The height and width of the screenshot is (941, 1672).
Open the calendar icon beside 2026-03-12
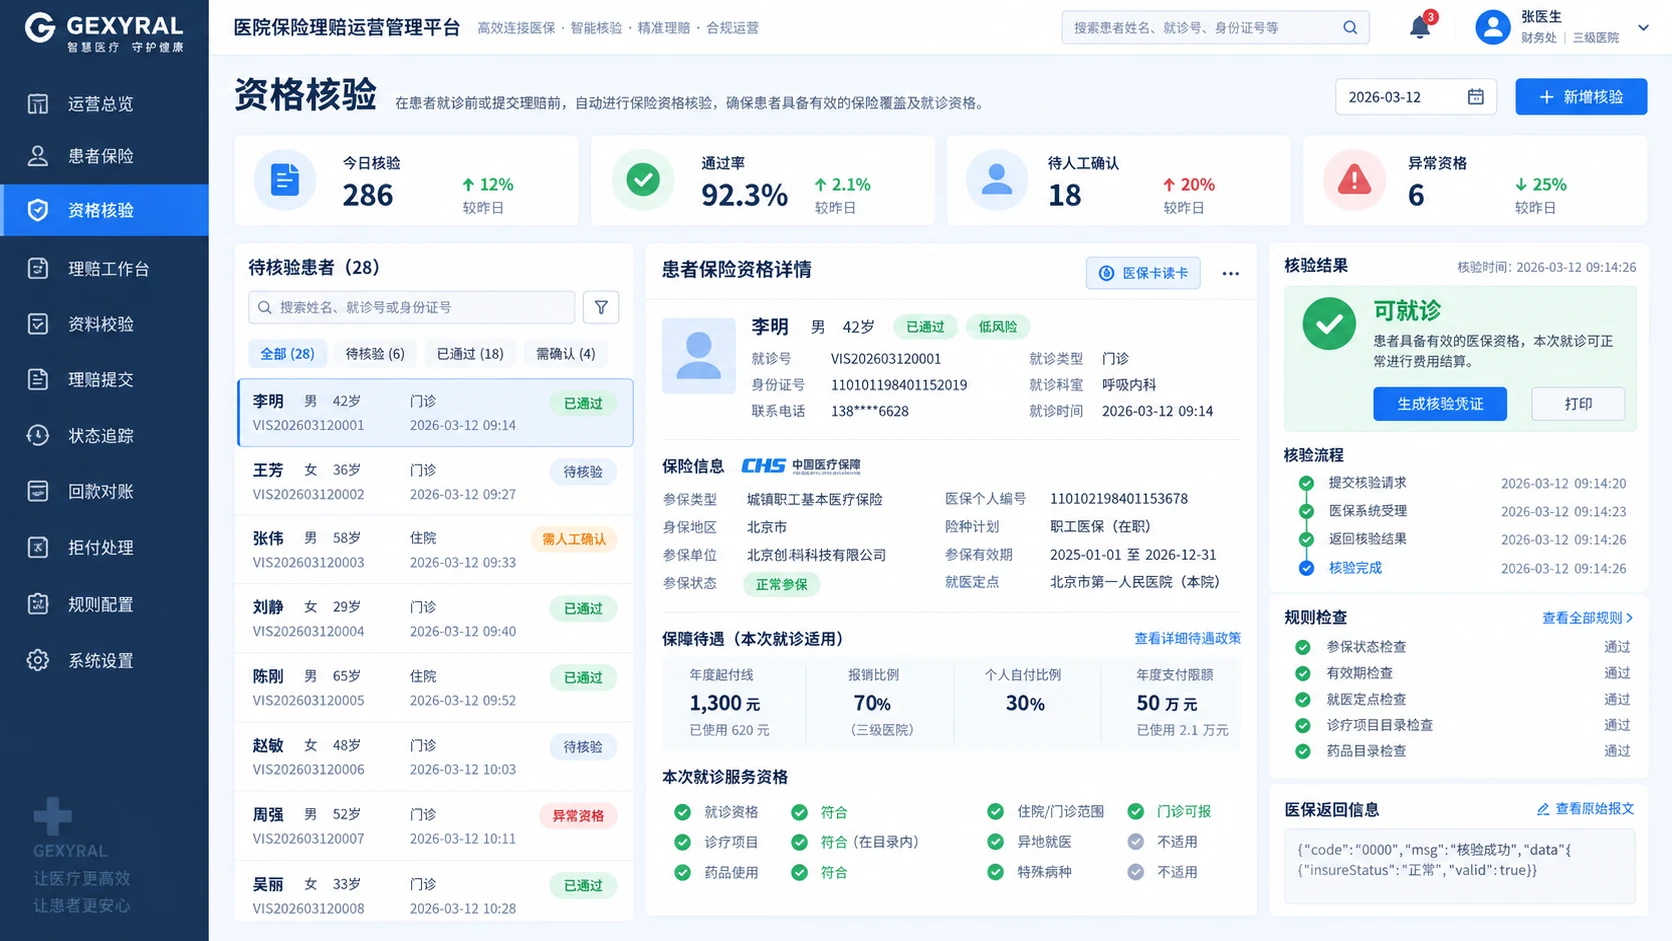tap(1475, 97)
